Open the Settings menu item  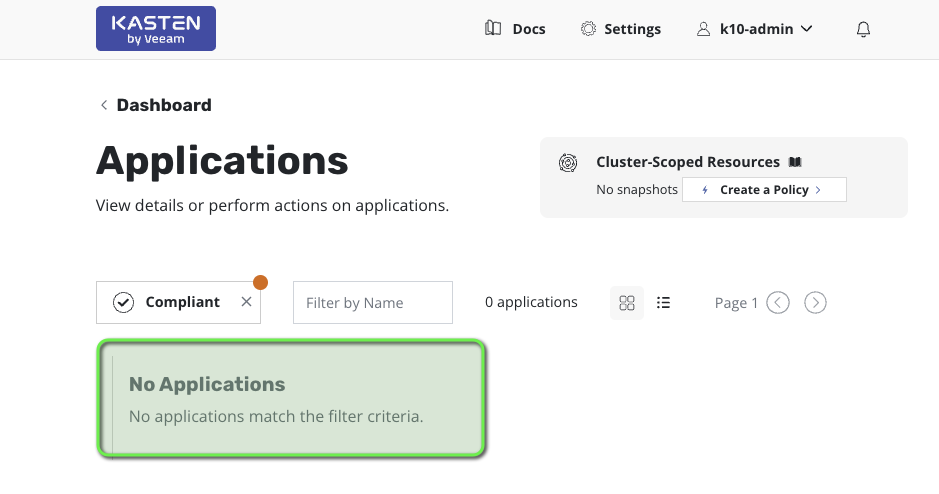click(x=632, y=29)
